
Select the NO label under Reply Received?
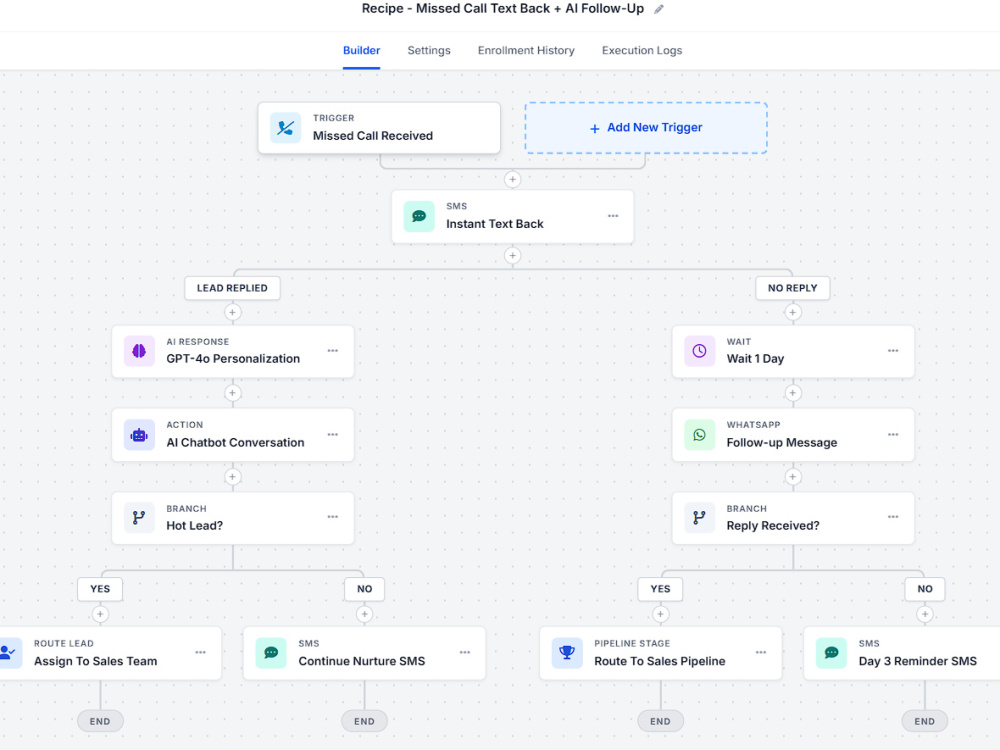[x=925, y=589]
